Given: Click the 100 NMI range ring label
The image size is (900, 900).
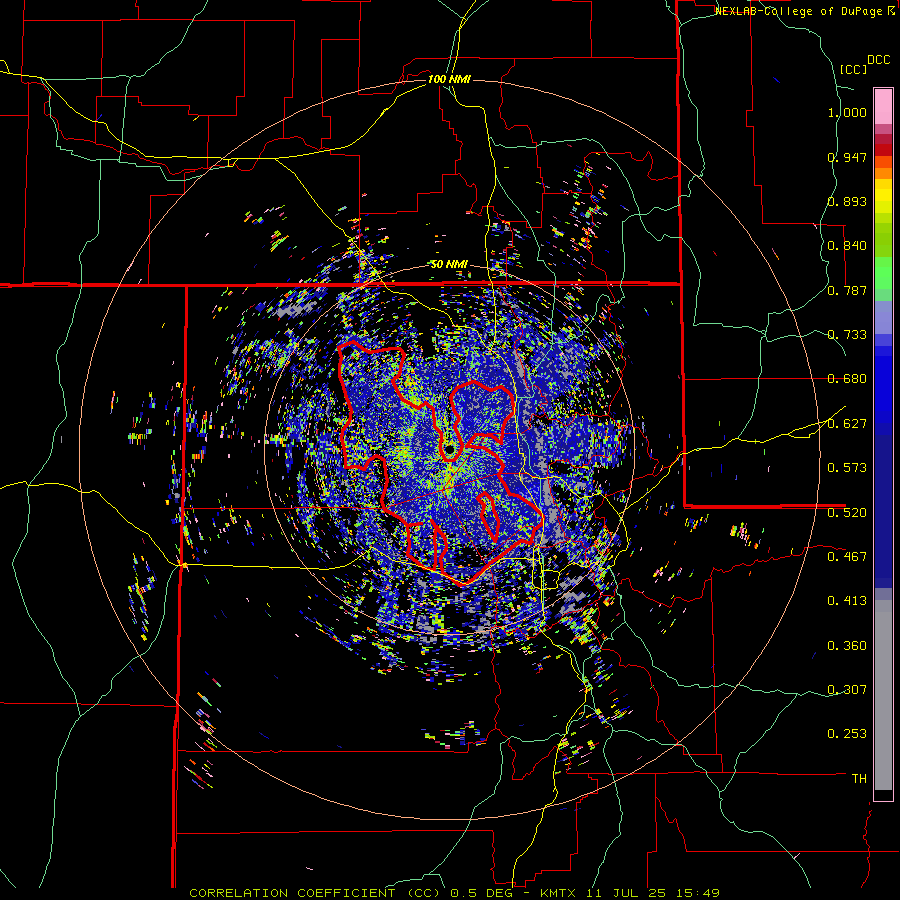Looking at the screenshot, I should coord(449,79).
